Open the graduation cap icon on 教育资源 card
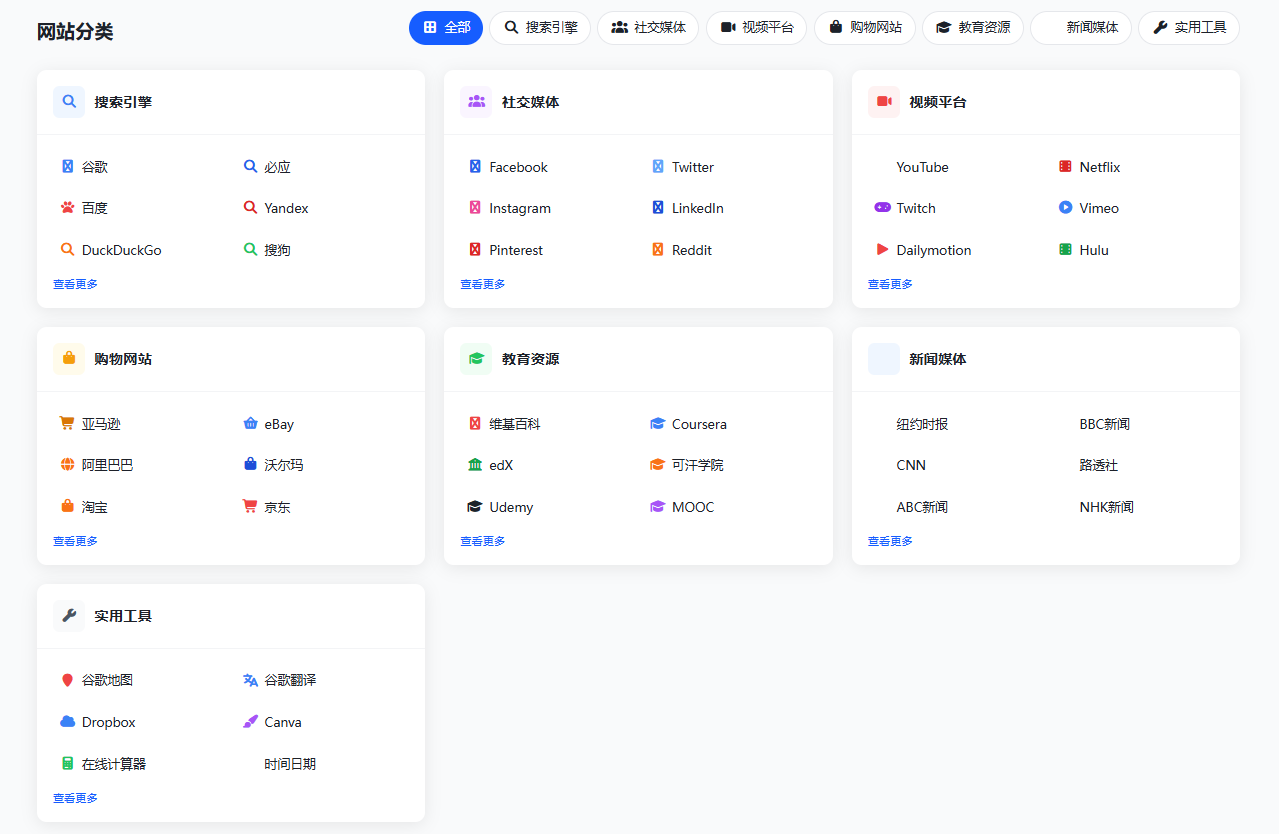This screenshot has width=1279, height=834. coord(476,358)
